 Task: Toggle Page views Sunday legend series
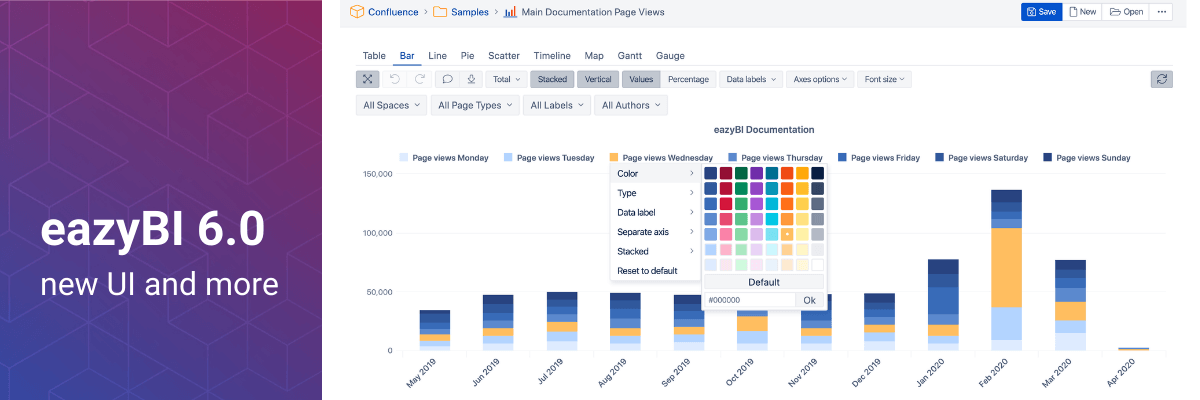[x=1087, y=158]
